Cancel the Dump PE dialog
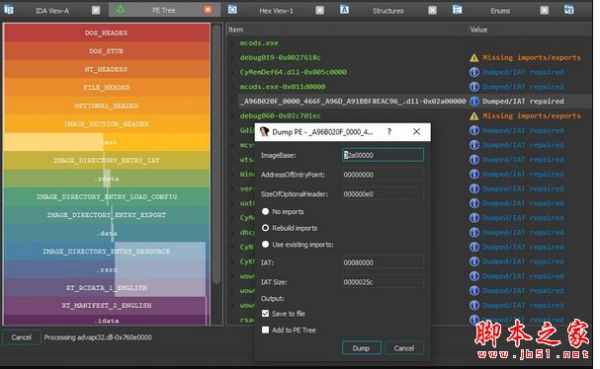 point(404,348)
